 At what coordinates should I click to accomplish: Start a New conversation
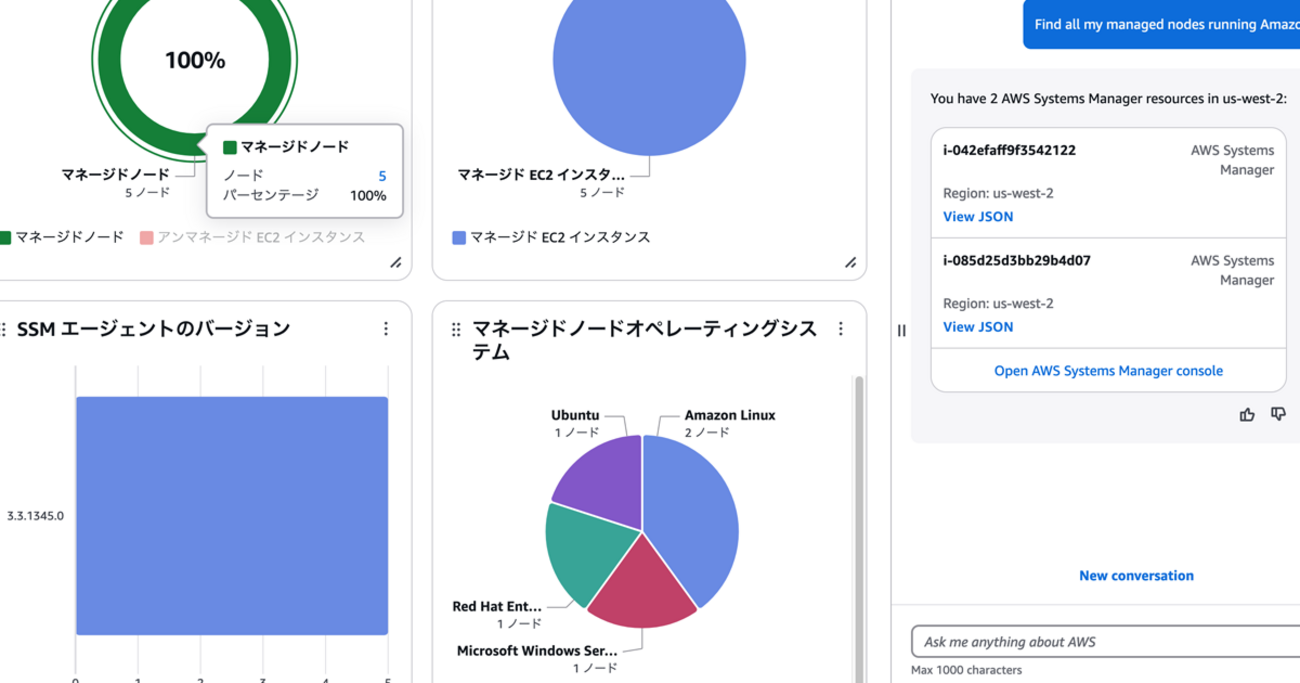(x=1136, y=575)
